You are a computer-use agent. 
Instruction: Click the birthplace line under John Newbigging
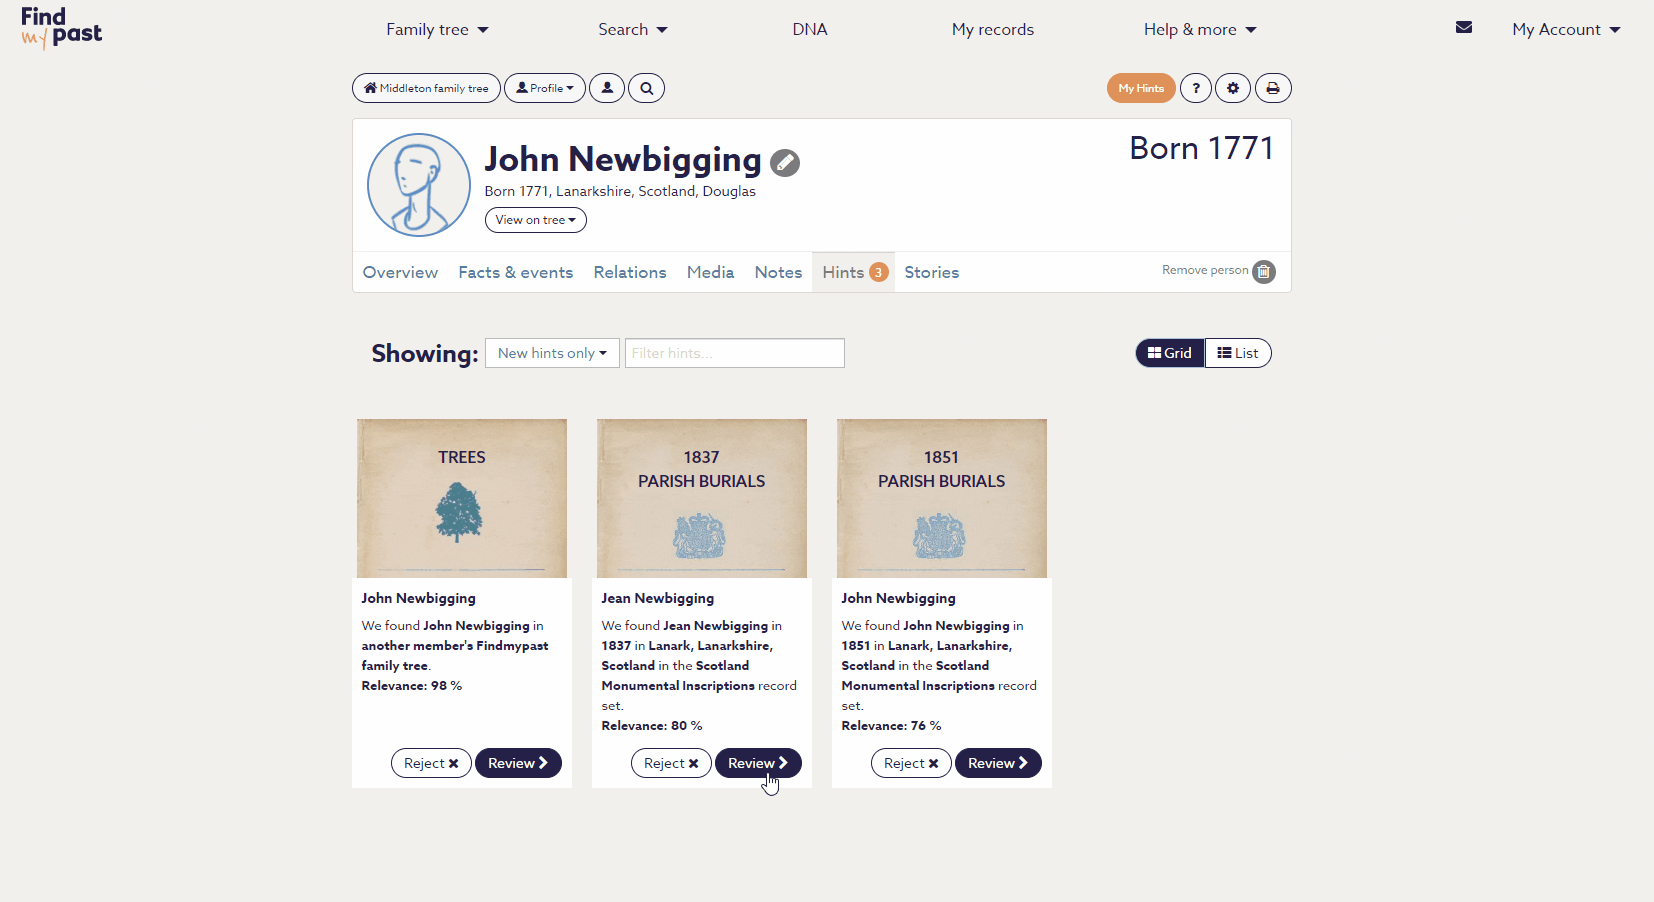coord(620,191)
